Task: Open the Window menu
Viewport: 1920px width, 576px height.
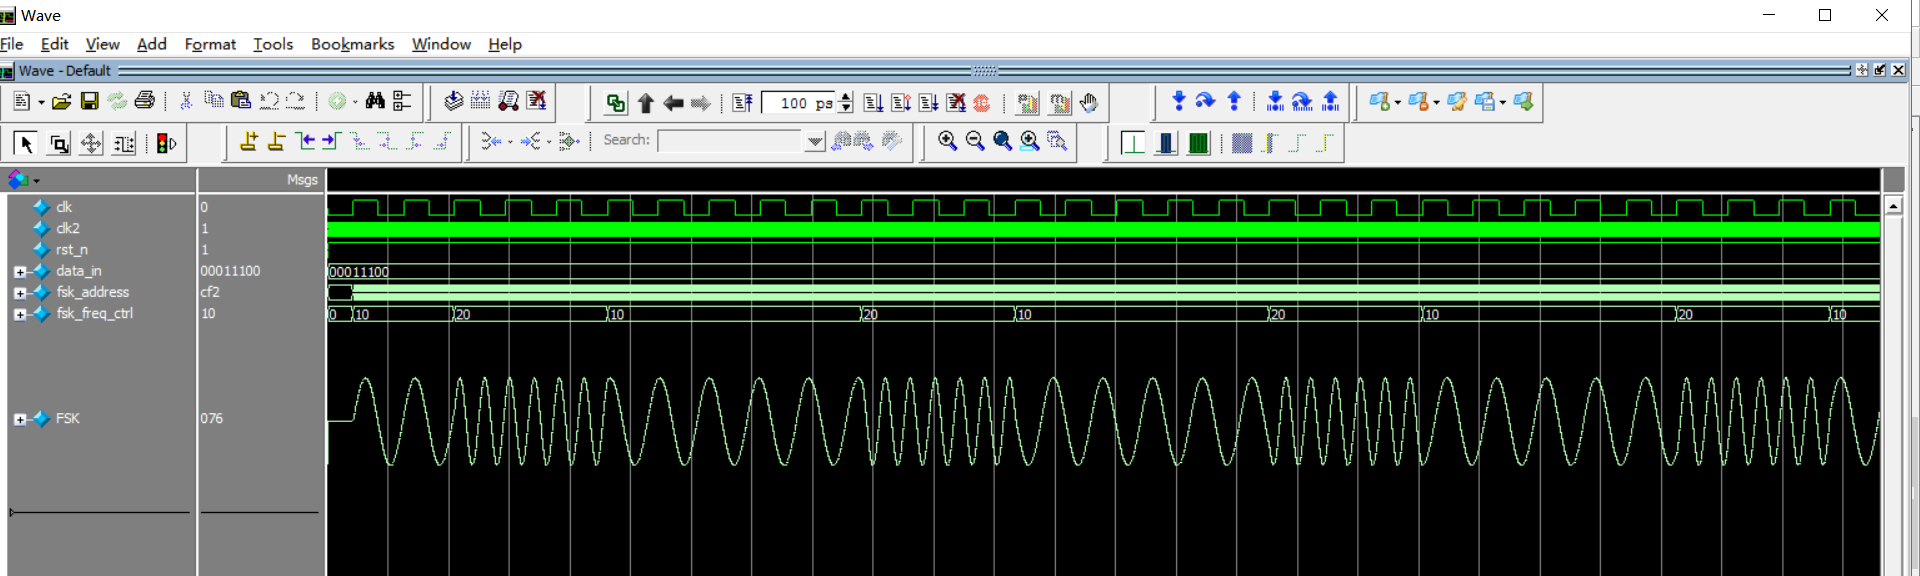Action: tap(441, 44)
